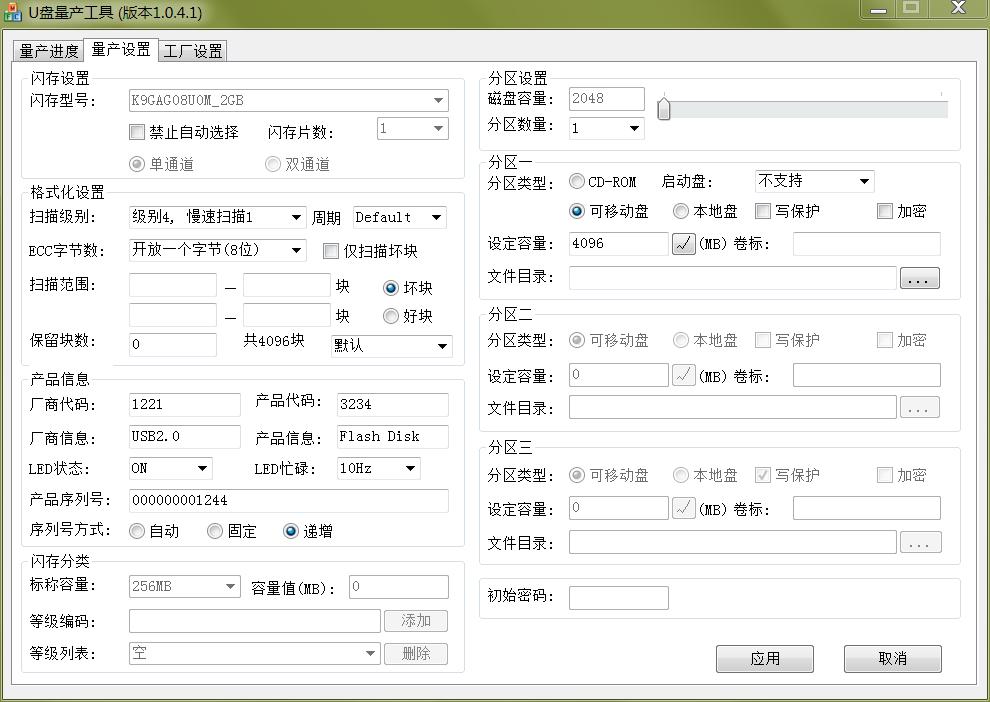Minimize the U盘量产工具 window
990x702 pixels.
tap(878, 9)
